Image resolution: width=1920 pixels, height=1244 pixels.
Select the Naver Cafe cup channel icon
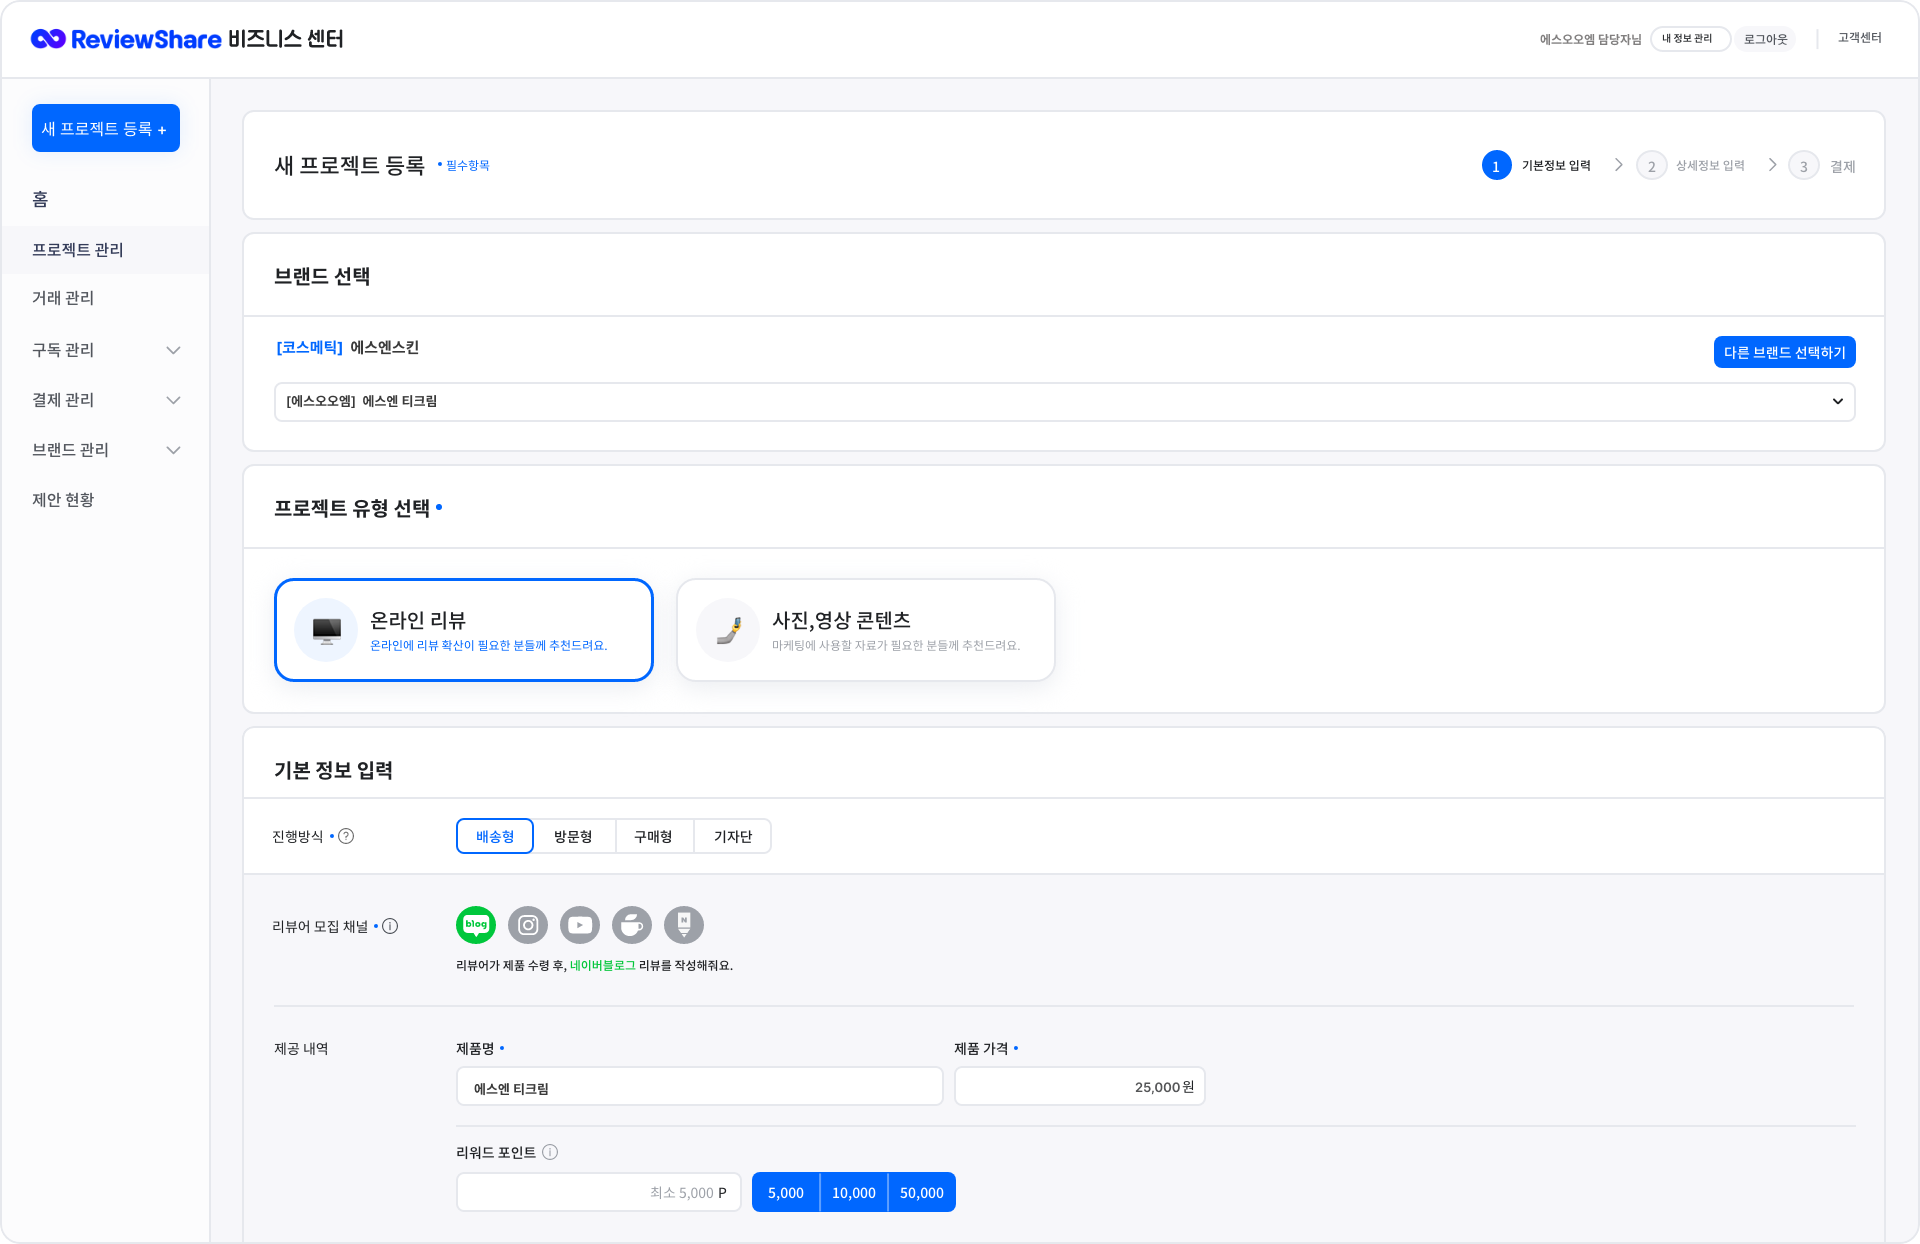632,925
